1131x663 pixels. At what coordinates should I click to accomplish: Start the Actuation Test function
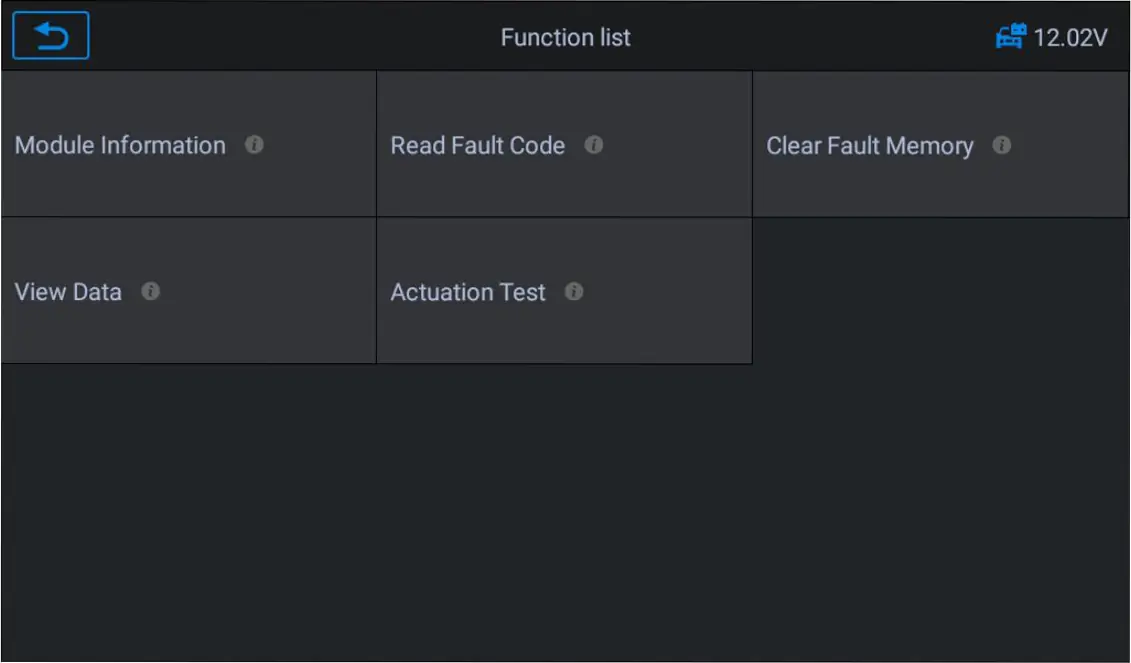coord(565,291)
